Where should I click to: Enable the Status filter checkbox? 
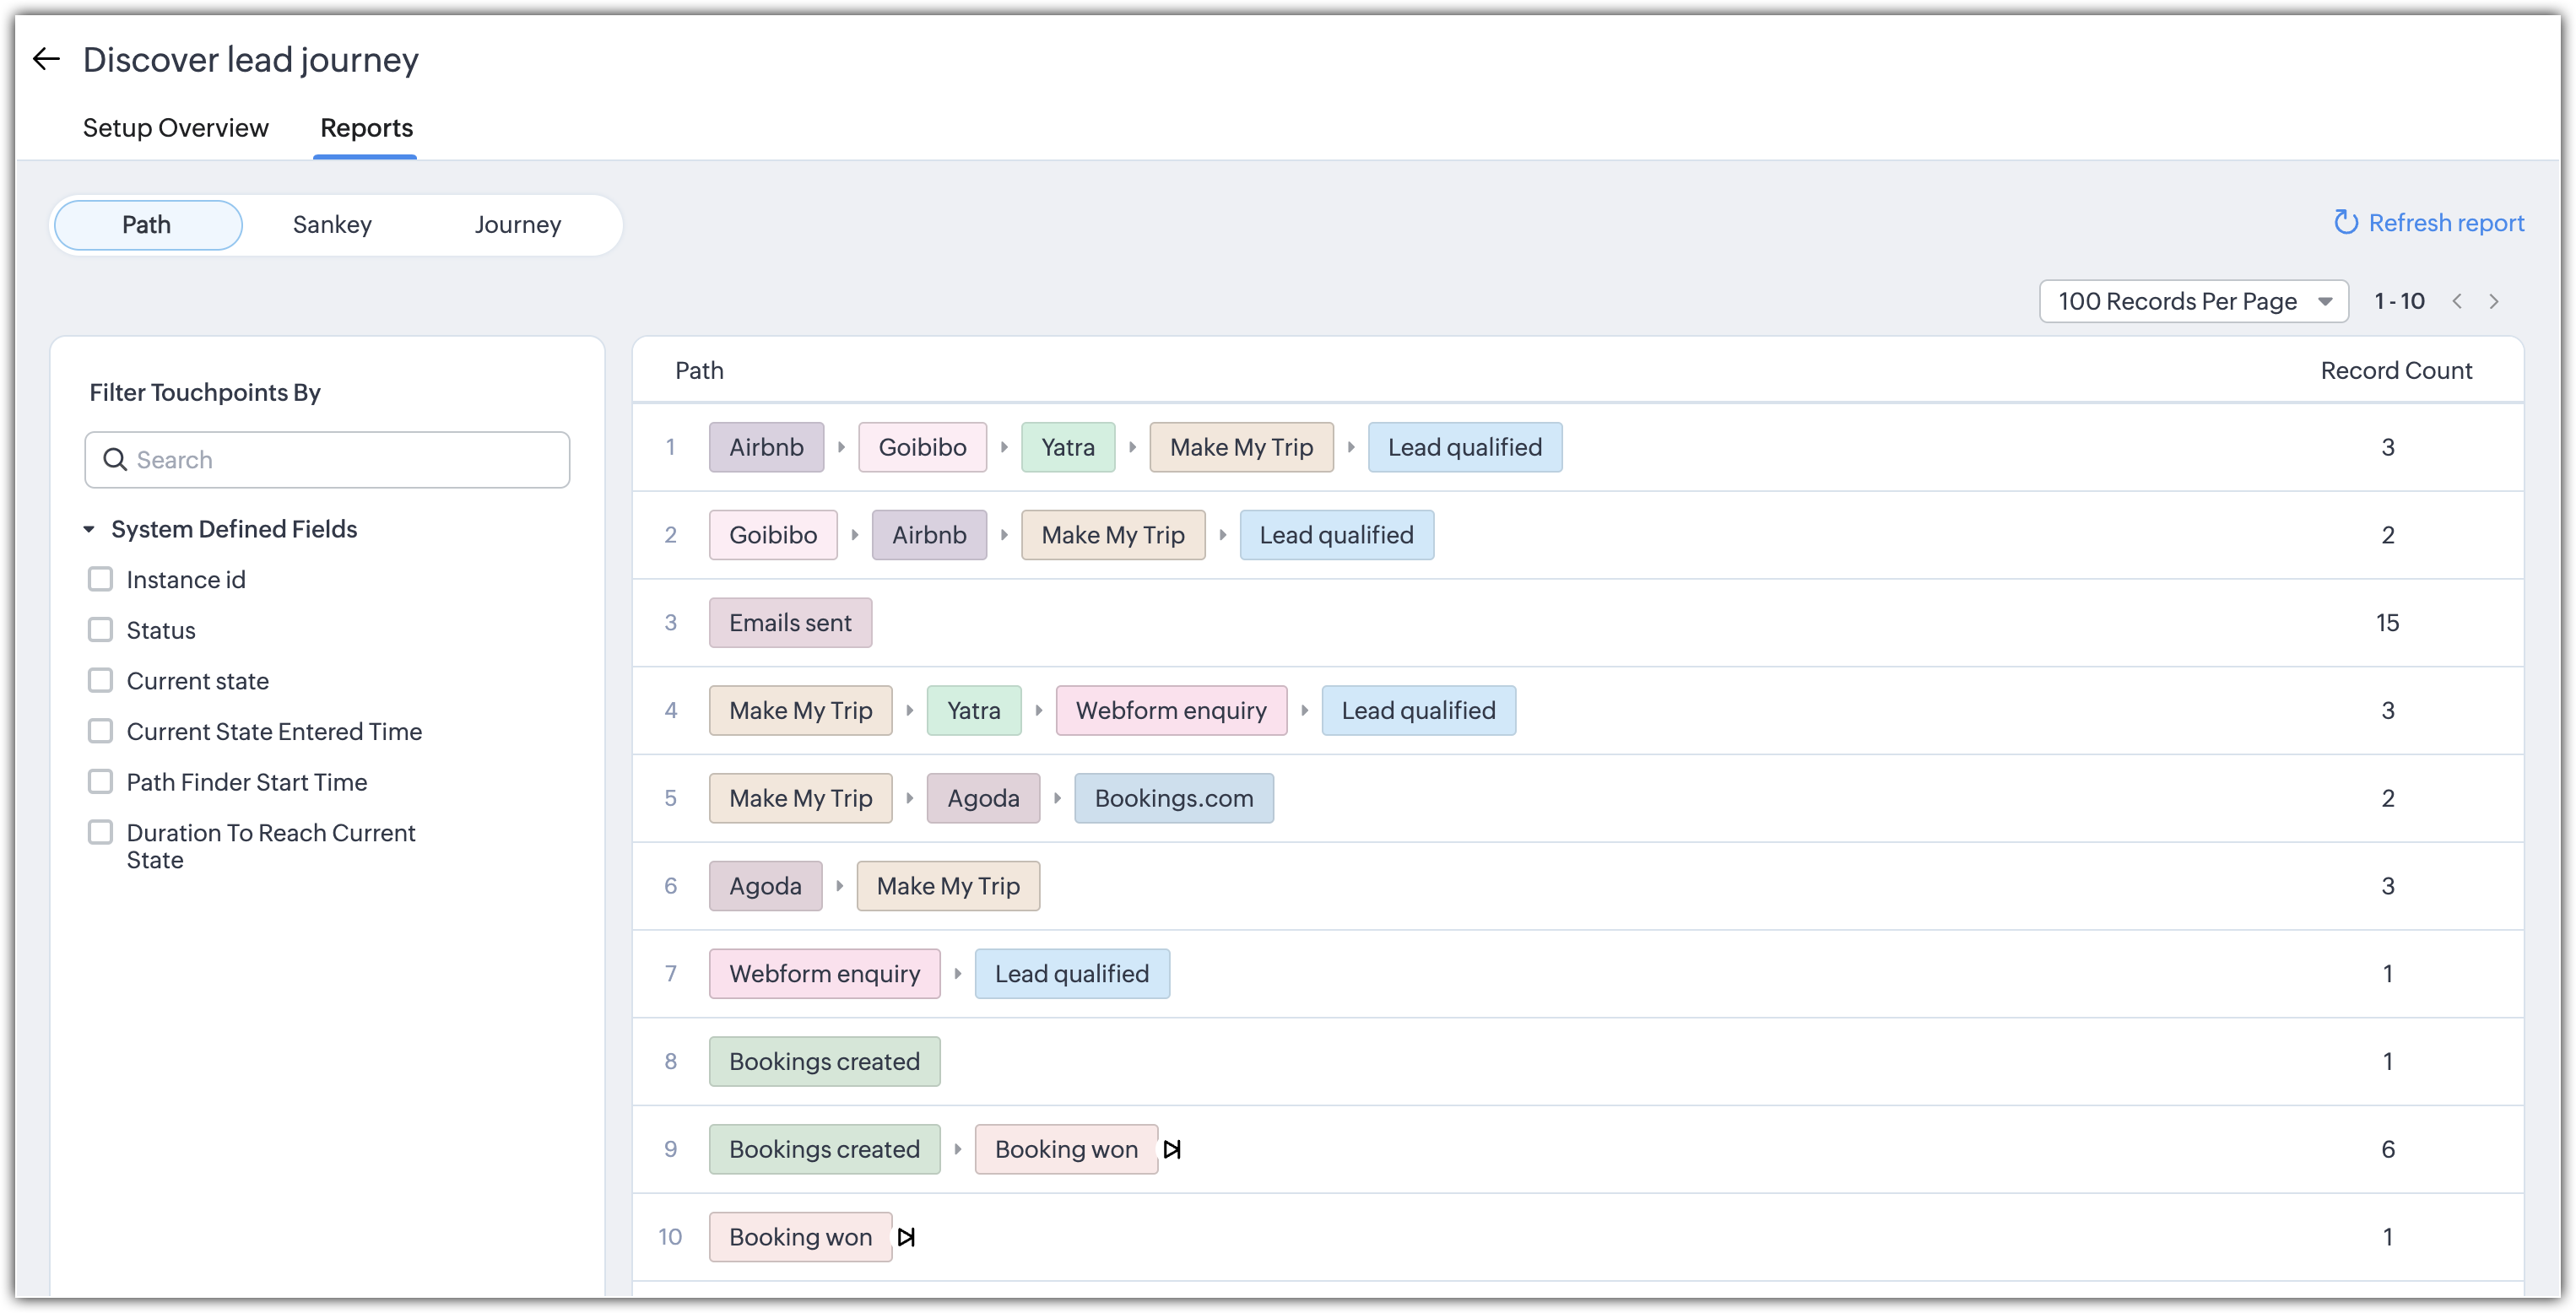(100, 630)
